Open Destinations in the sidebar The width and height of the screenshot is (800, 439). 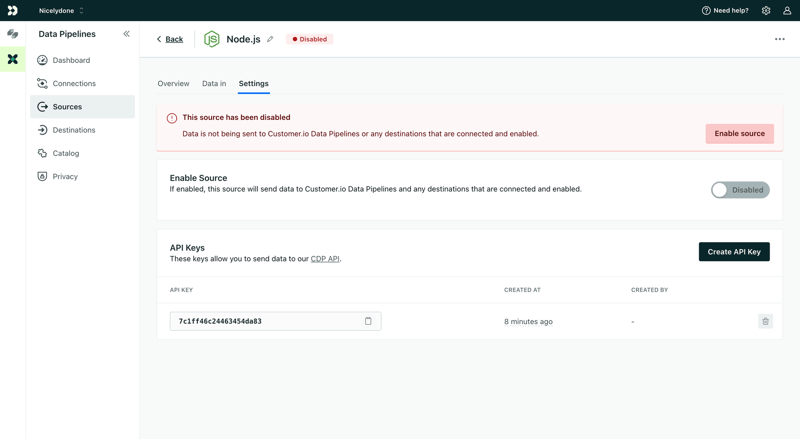pos(82,130)
